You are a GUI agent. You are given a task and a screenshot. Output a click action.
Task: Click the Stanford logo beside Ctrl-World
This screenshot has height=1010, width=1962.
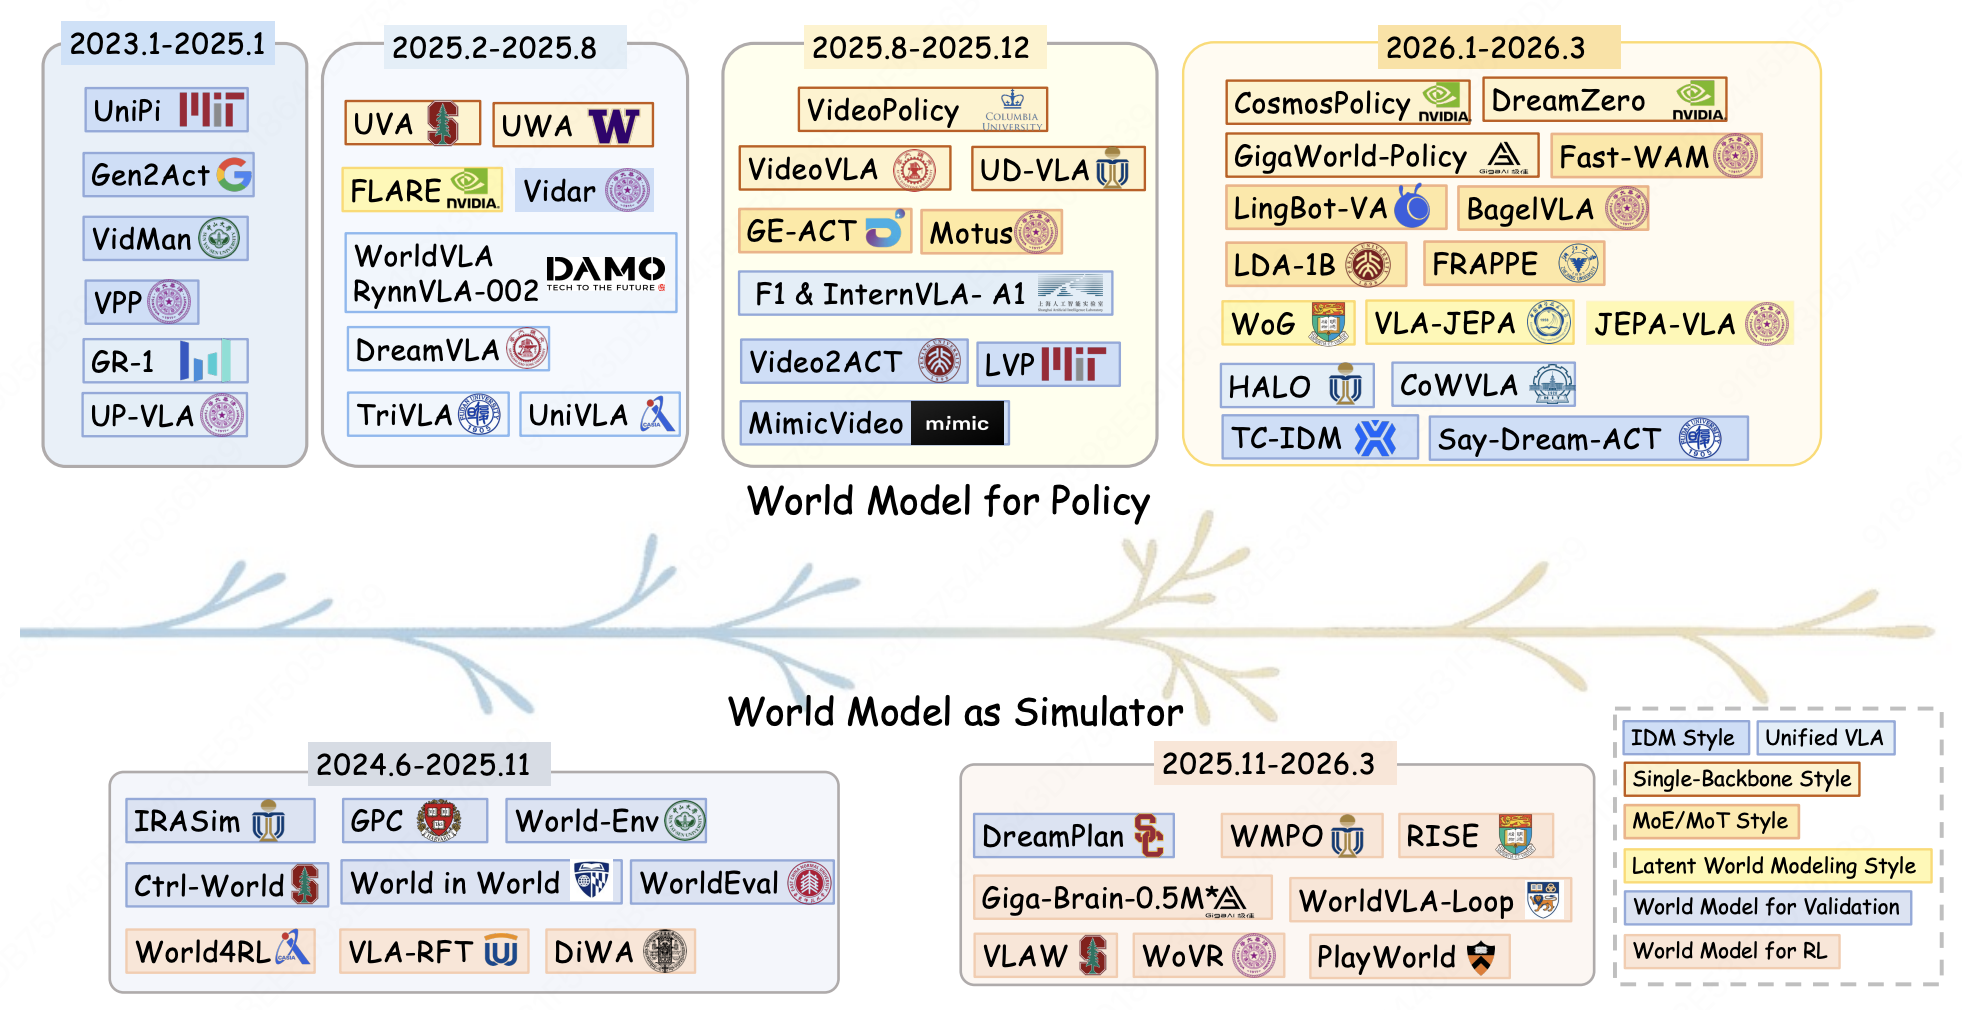pyautogui.click(x=305, y=885)
